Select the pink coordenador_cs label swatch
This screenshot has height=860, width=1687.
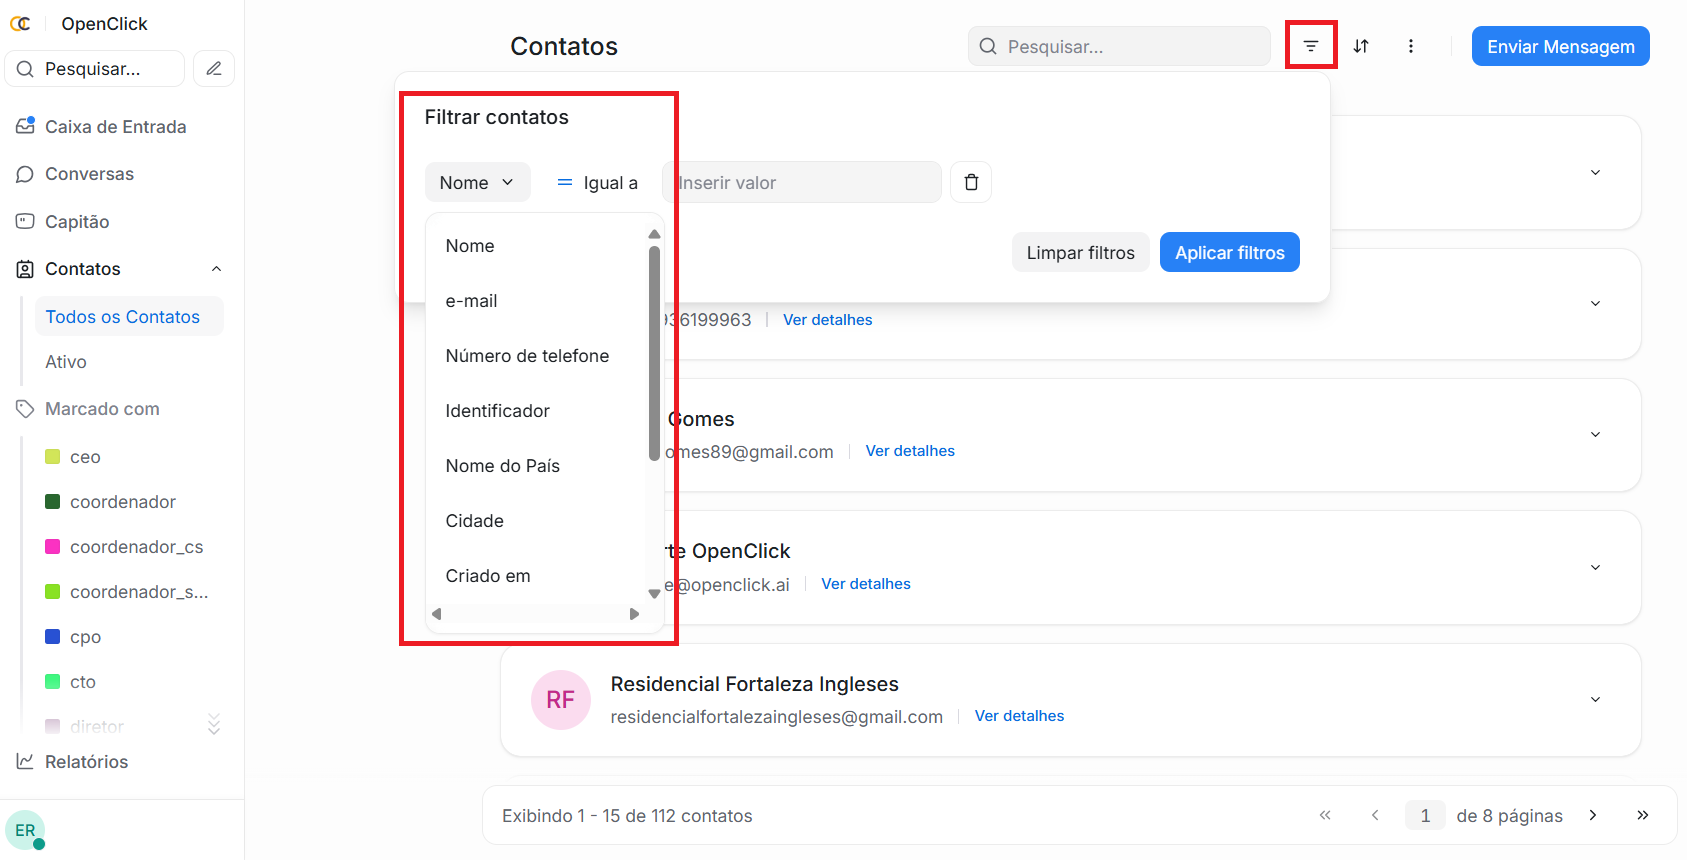point(53,547)
